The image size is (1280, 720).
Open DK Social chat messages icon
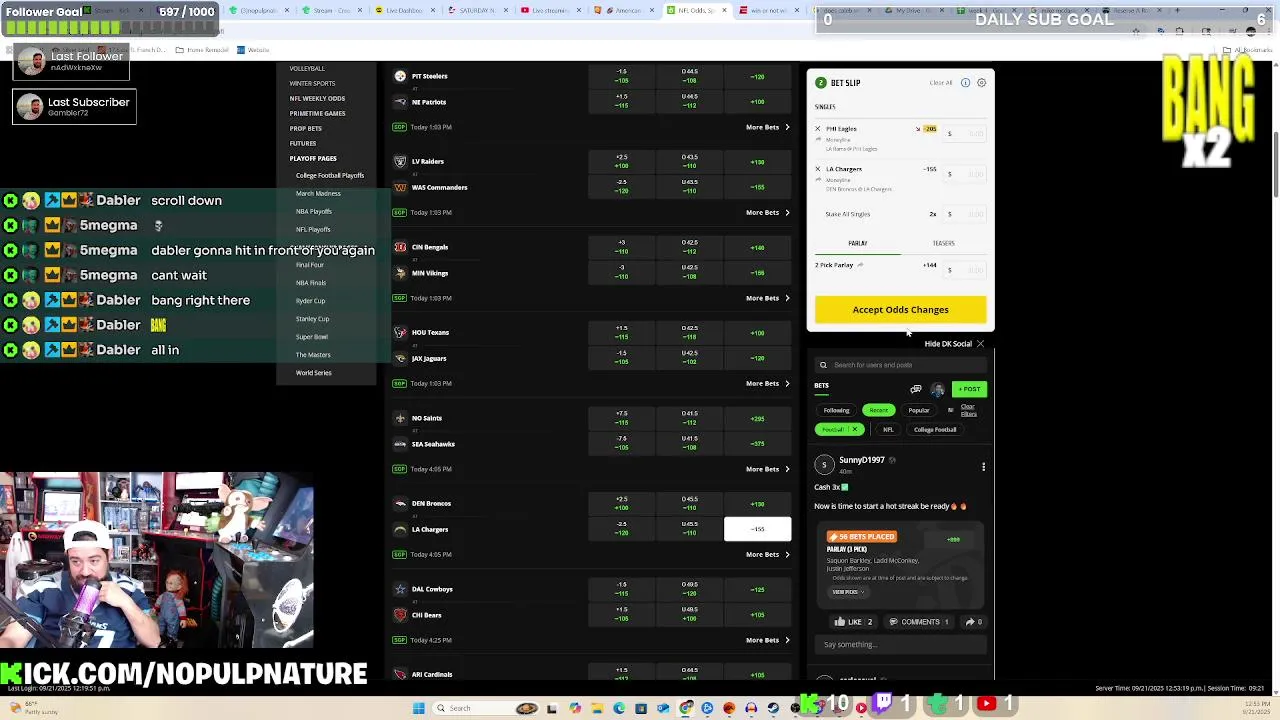915,389
